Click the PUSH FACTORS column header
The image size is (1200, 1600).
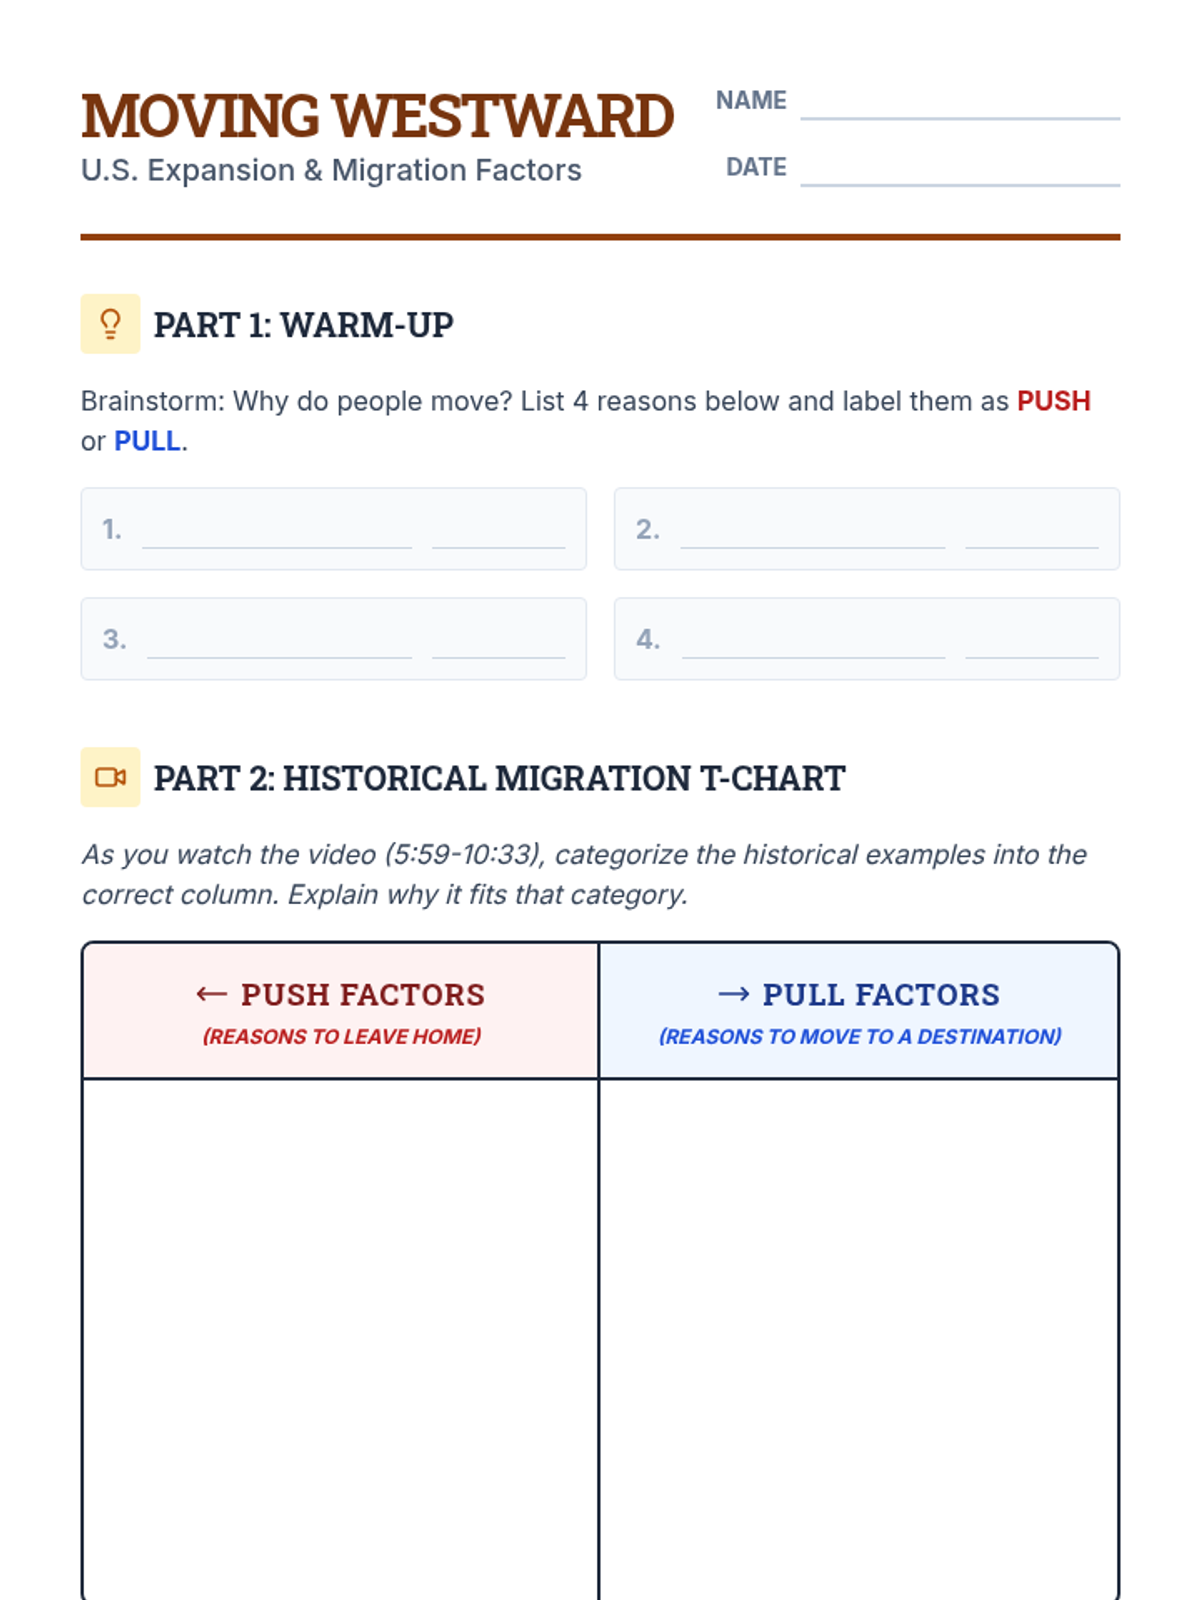click(x=340, y=1011)
